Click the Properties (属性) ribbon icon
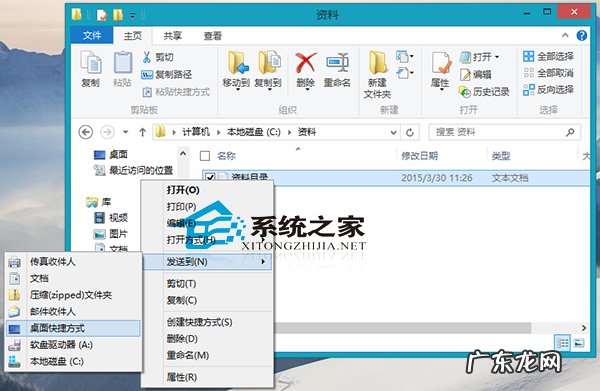Image resolution: width=600 pixels, height=391 pixels. click(441, 63)
